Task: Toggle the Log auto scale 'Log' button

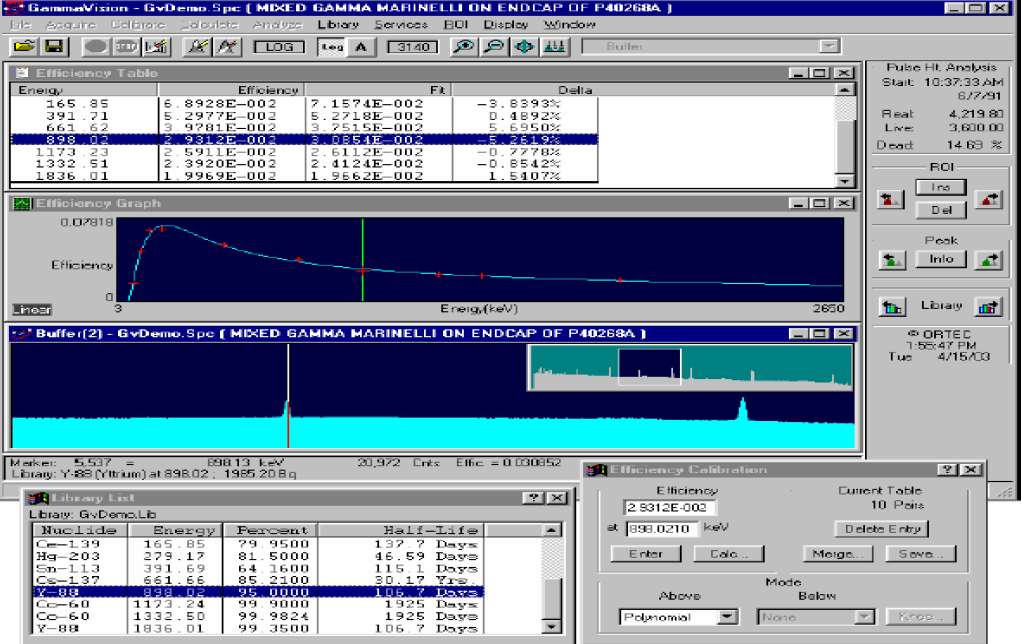Action: tap(332, 46)
